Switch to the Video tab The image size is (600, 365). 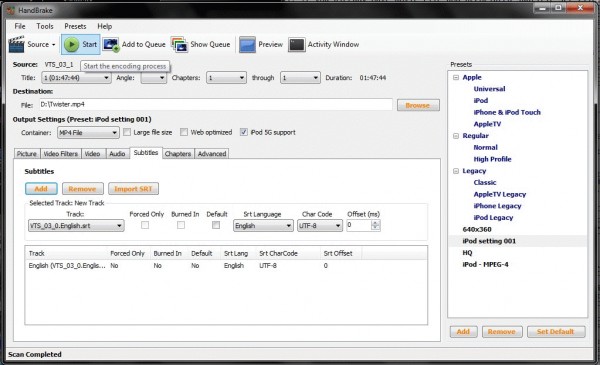[92, 154]
